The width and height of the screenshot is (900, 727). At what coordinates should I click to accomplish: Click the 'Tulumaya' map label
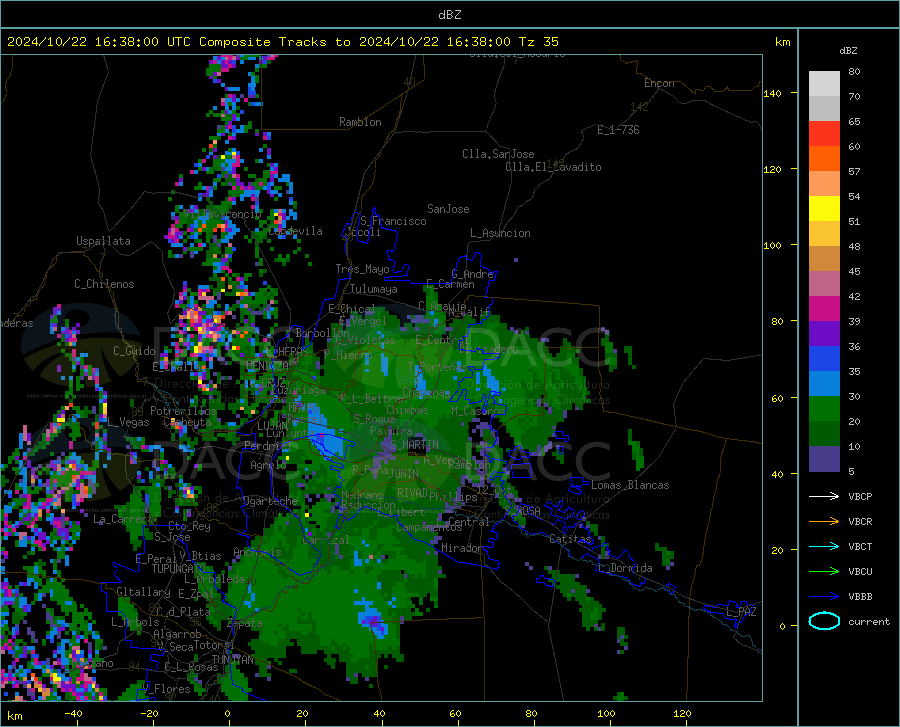point(374,289)
